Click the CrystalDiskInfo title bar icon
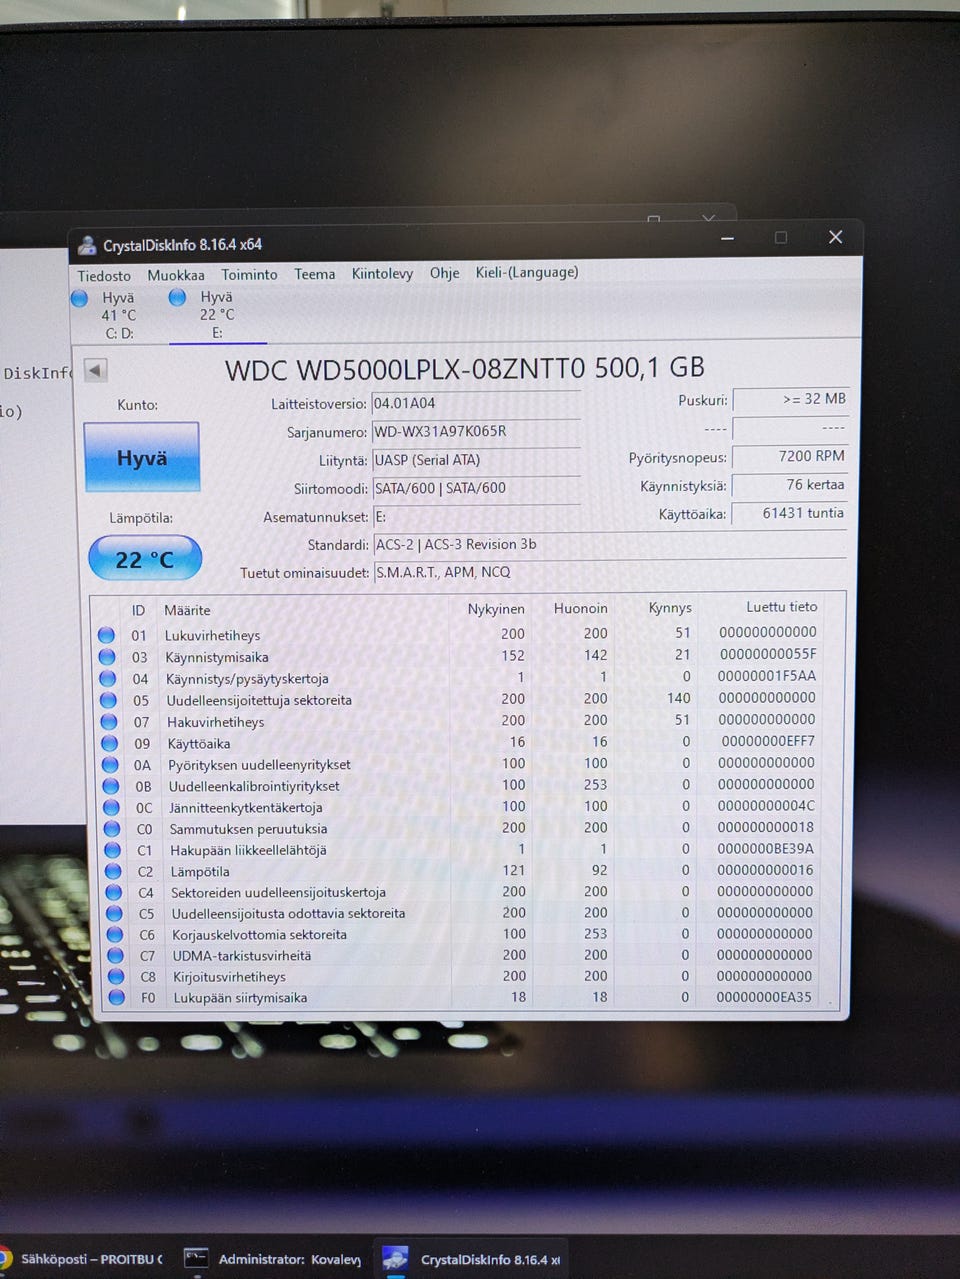Viewport: 960px width, 1279px height. coord(87,245)
